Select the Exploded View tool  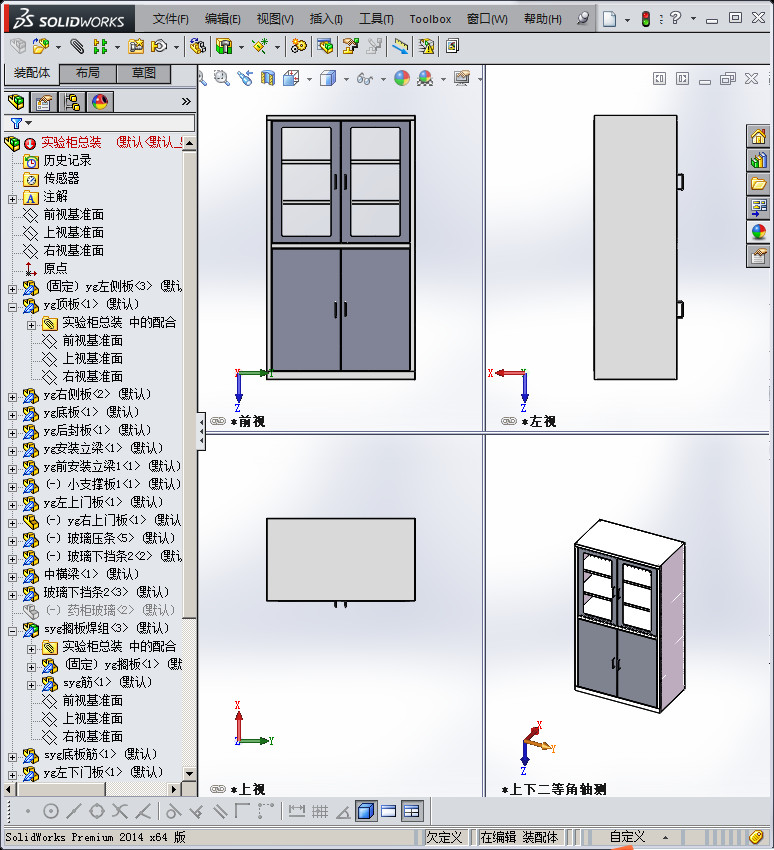[x=350, y=47]
